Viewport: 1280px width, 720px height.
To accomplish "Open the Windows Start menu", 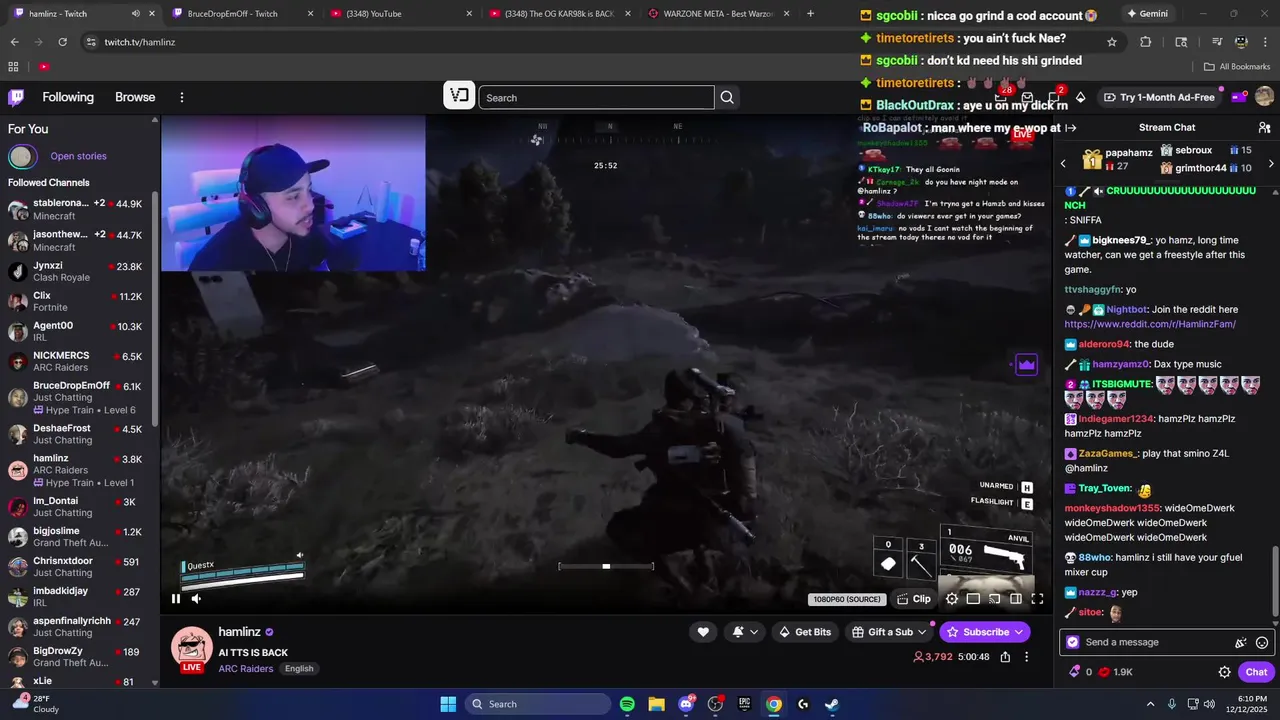I will [x=448, y=704].
